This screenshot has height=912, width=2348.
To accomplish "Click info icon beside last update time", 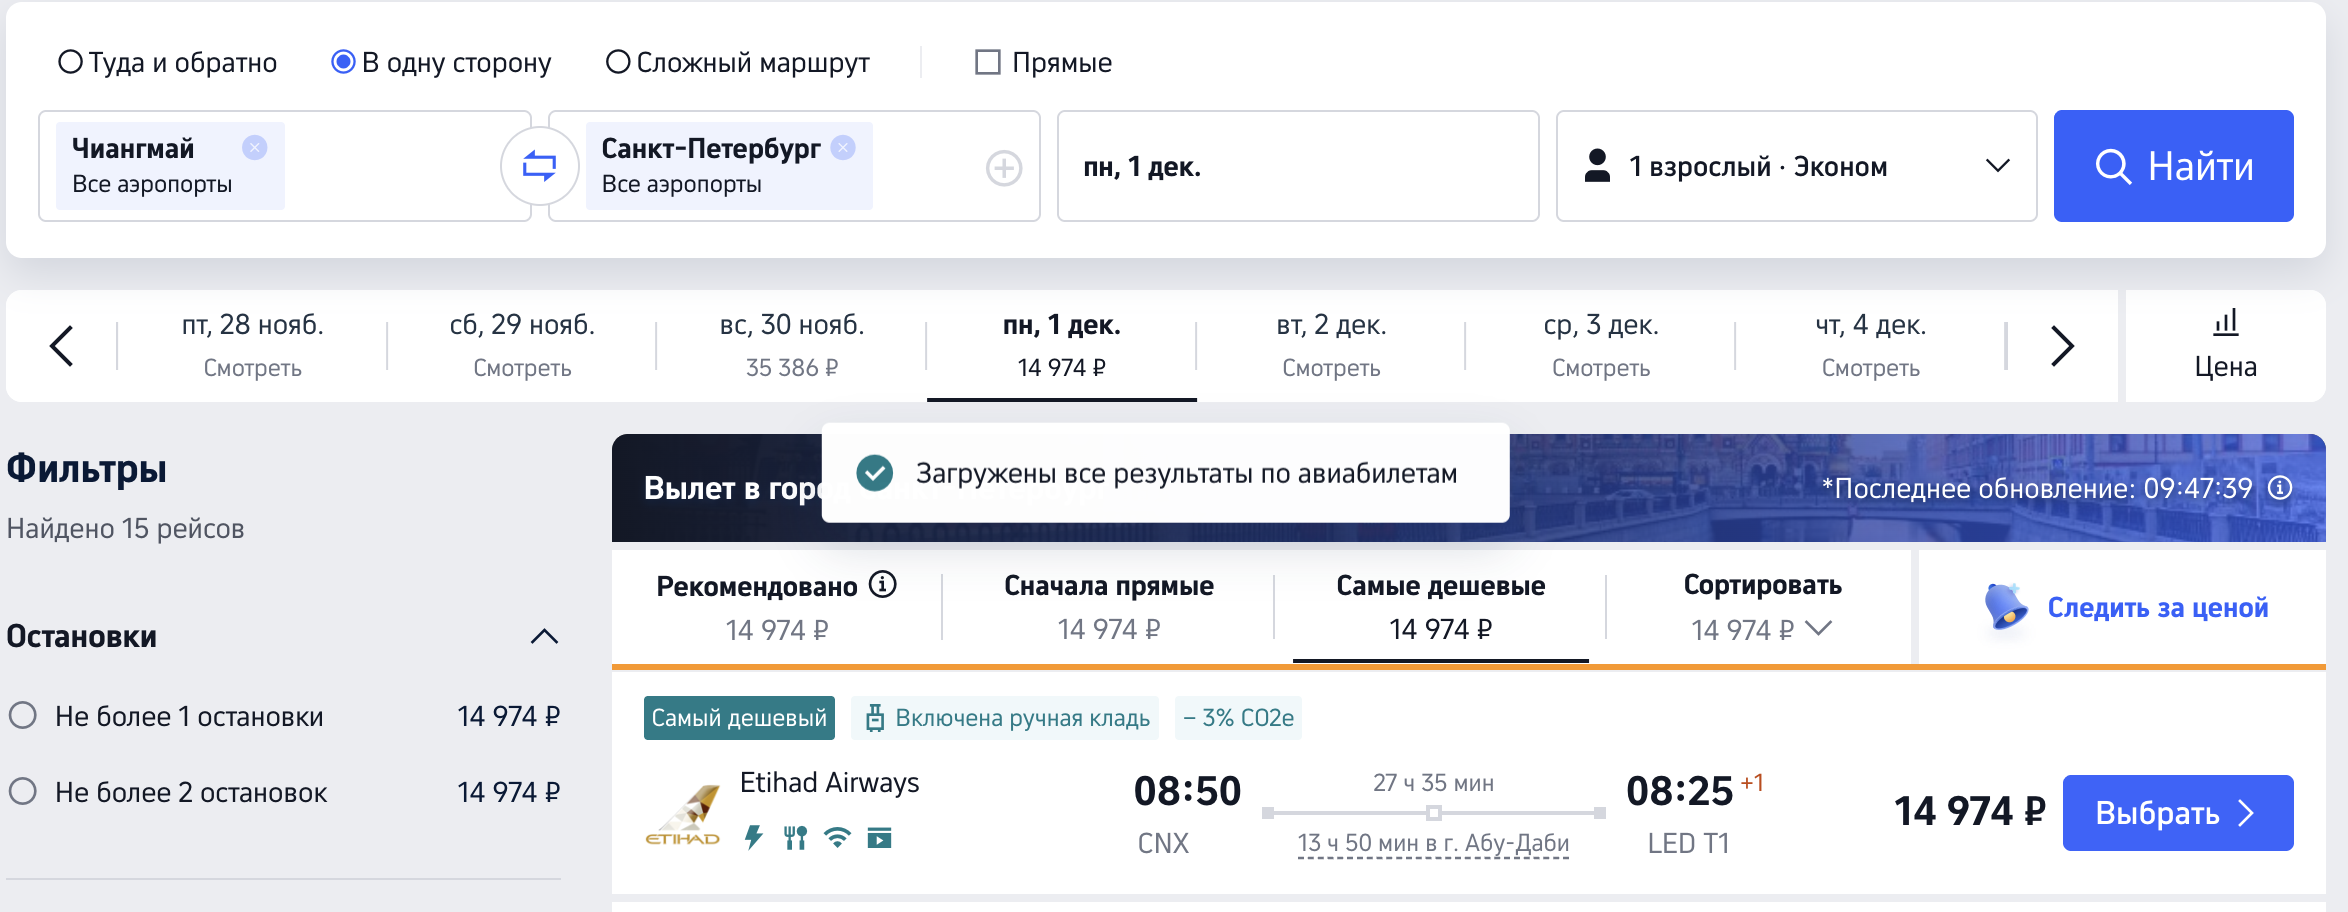I will click(x=2280, y=488).
